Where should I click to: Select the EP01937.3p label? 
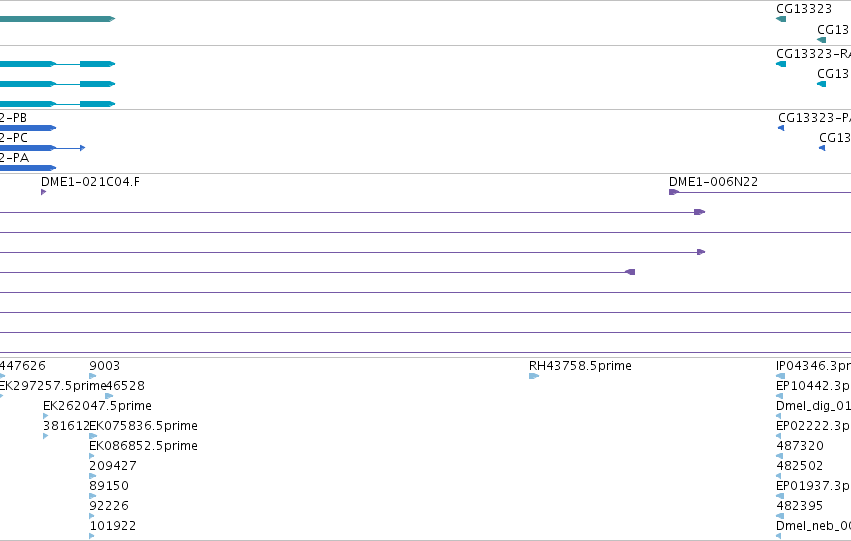tap(814, 486)
